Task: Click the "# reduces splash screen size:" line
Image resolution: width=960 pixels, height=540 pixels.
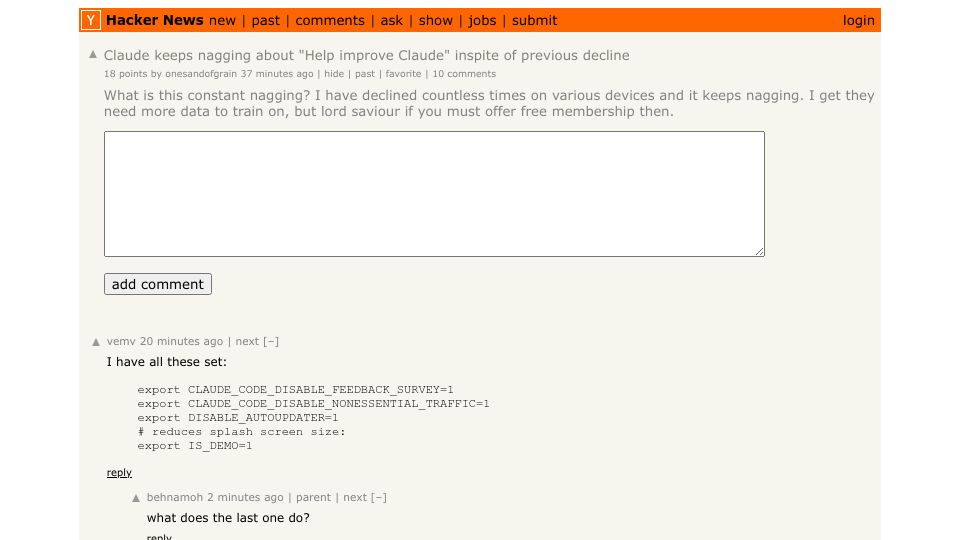Action: [241, 432]
